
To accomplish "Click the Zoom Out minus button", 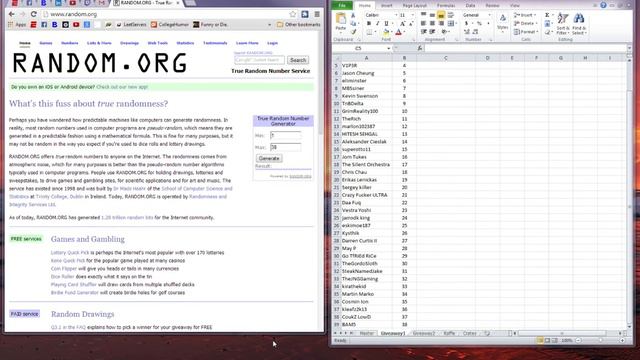I will click(x=578, y=340).
